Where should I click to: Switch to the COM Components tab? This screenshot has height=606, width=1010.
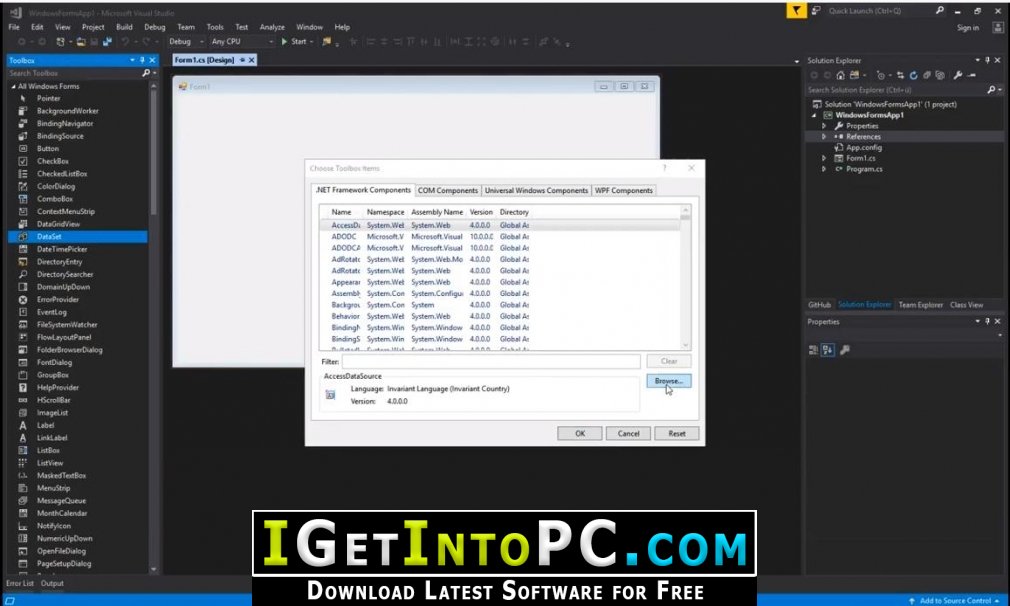[x=448, y=191]
